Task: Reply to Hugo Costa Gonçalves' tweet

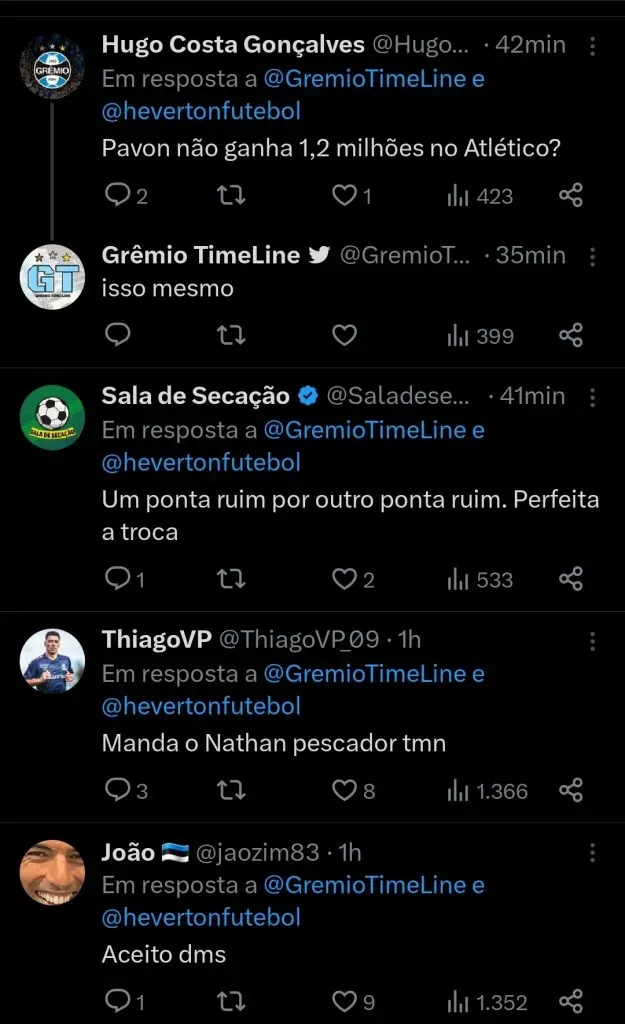Action: coord(118,196)
